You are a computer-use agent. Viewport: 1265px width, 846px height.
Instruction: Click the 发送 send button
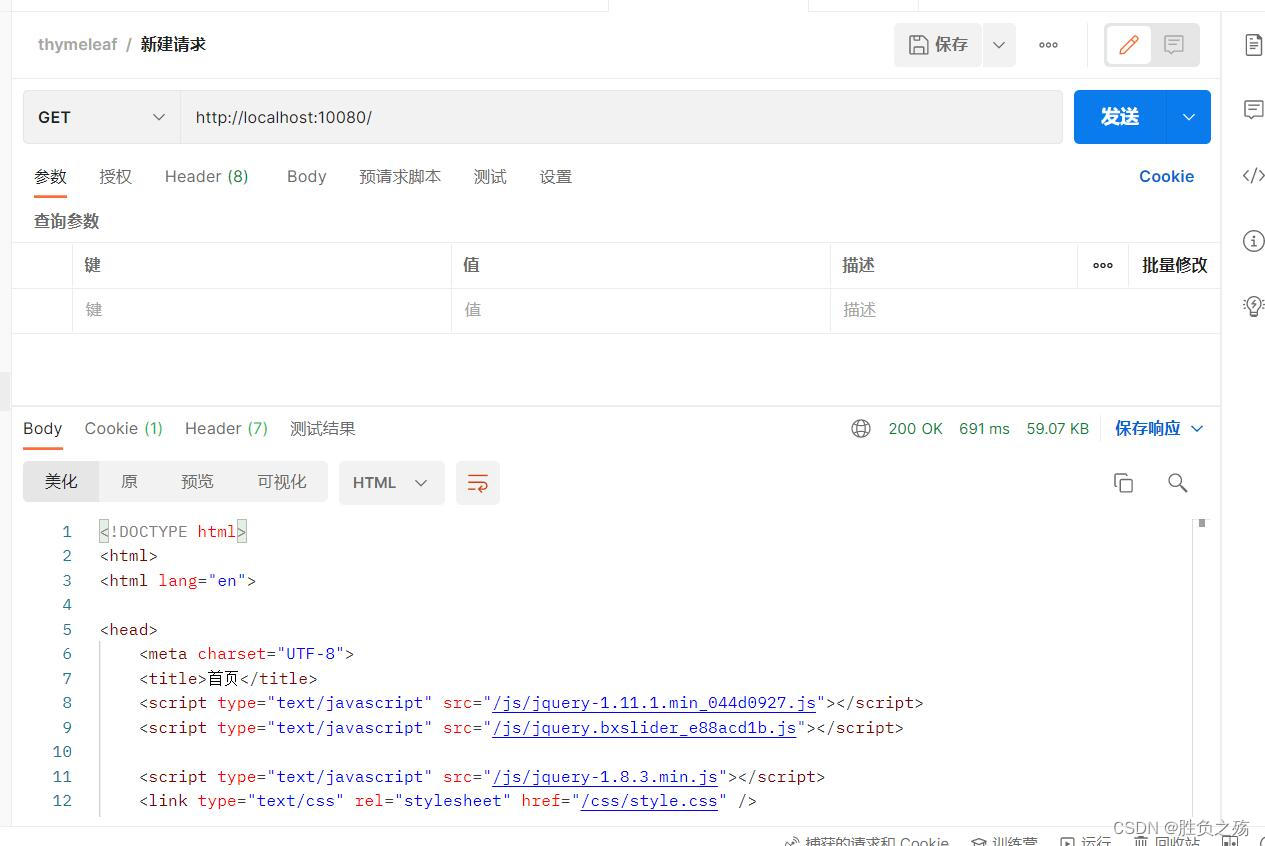pos(1120,117)
